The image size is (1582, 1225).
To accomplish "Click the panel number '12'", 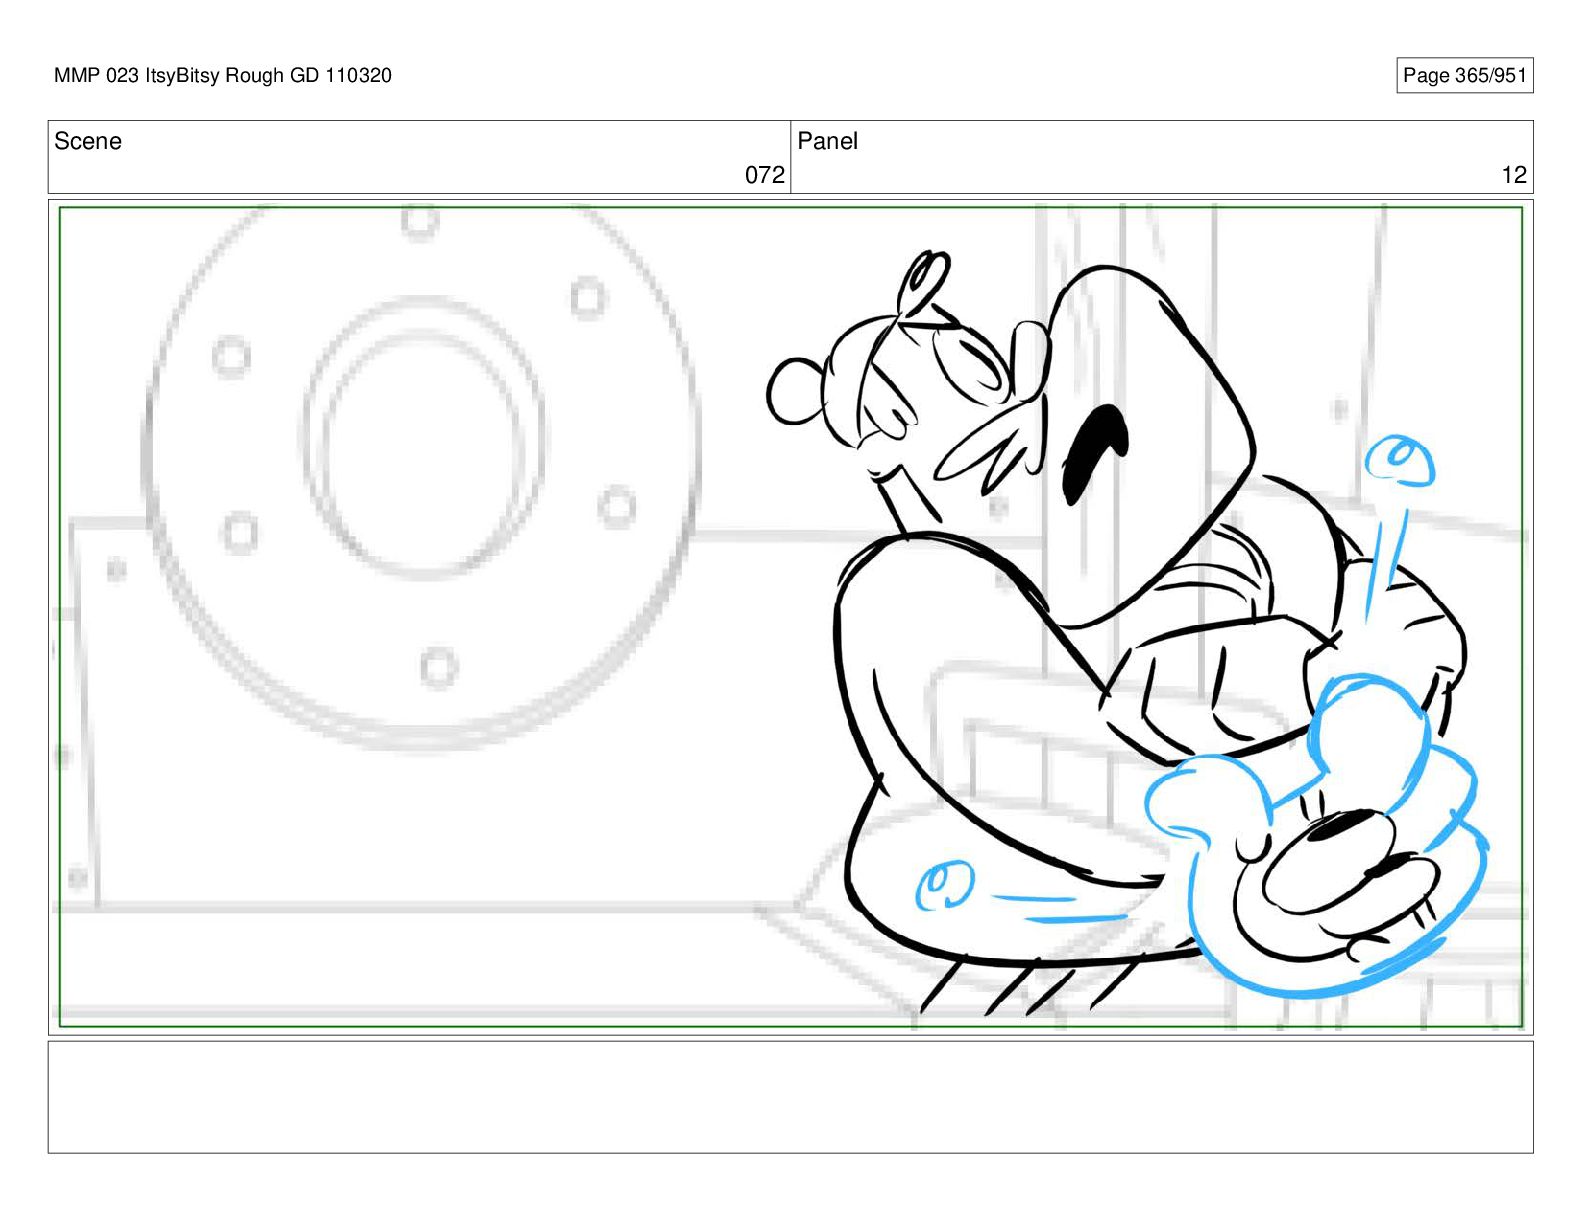I will click(x=1514, y=175).
